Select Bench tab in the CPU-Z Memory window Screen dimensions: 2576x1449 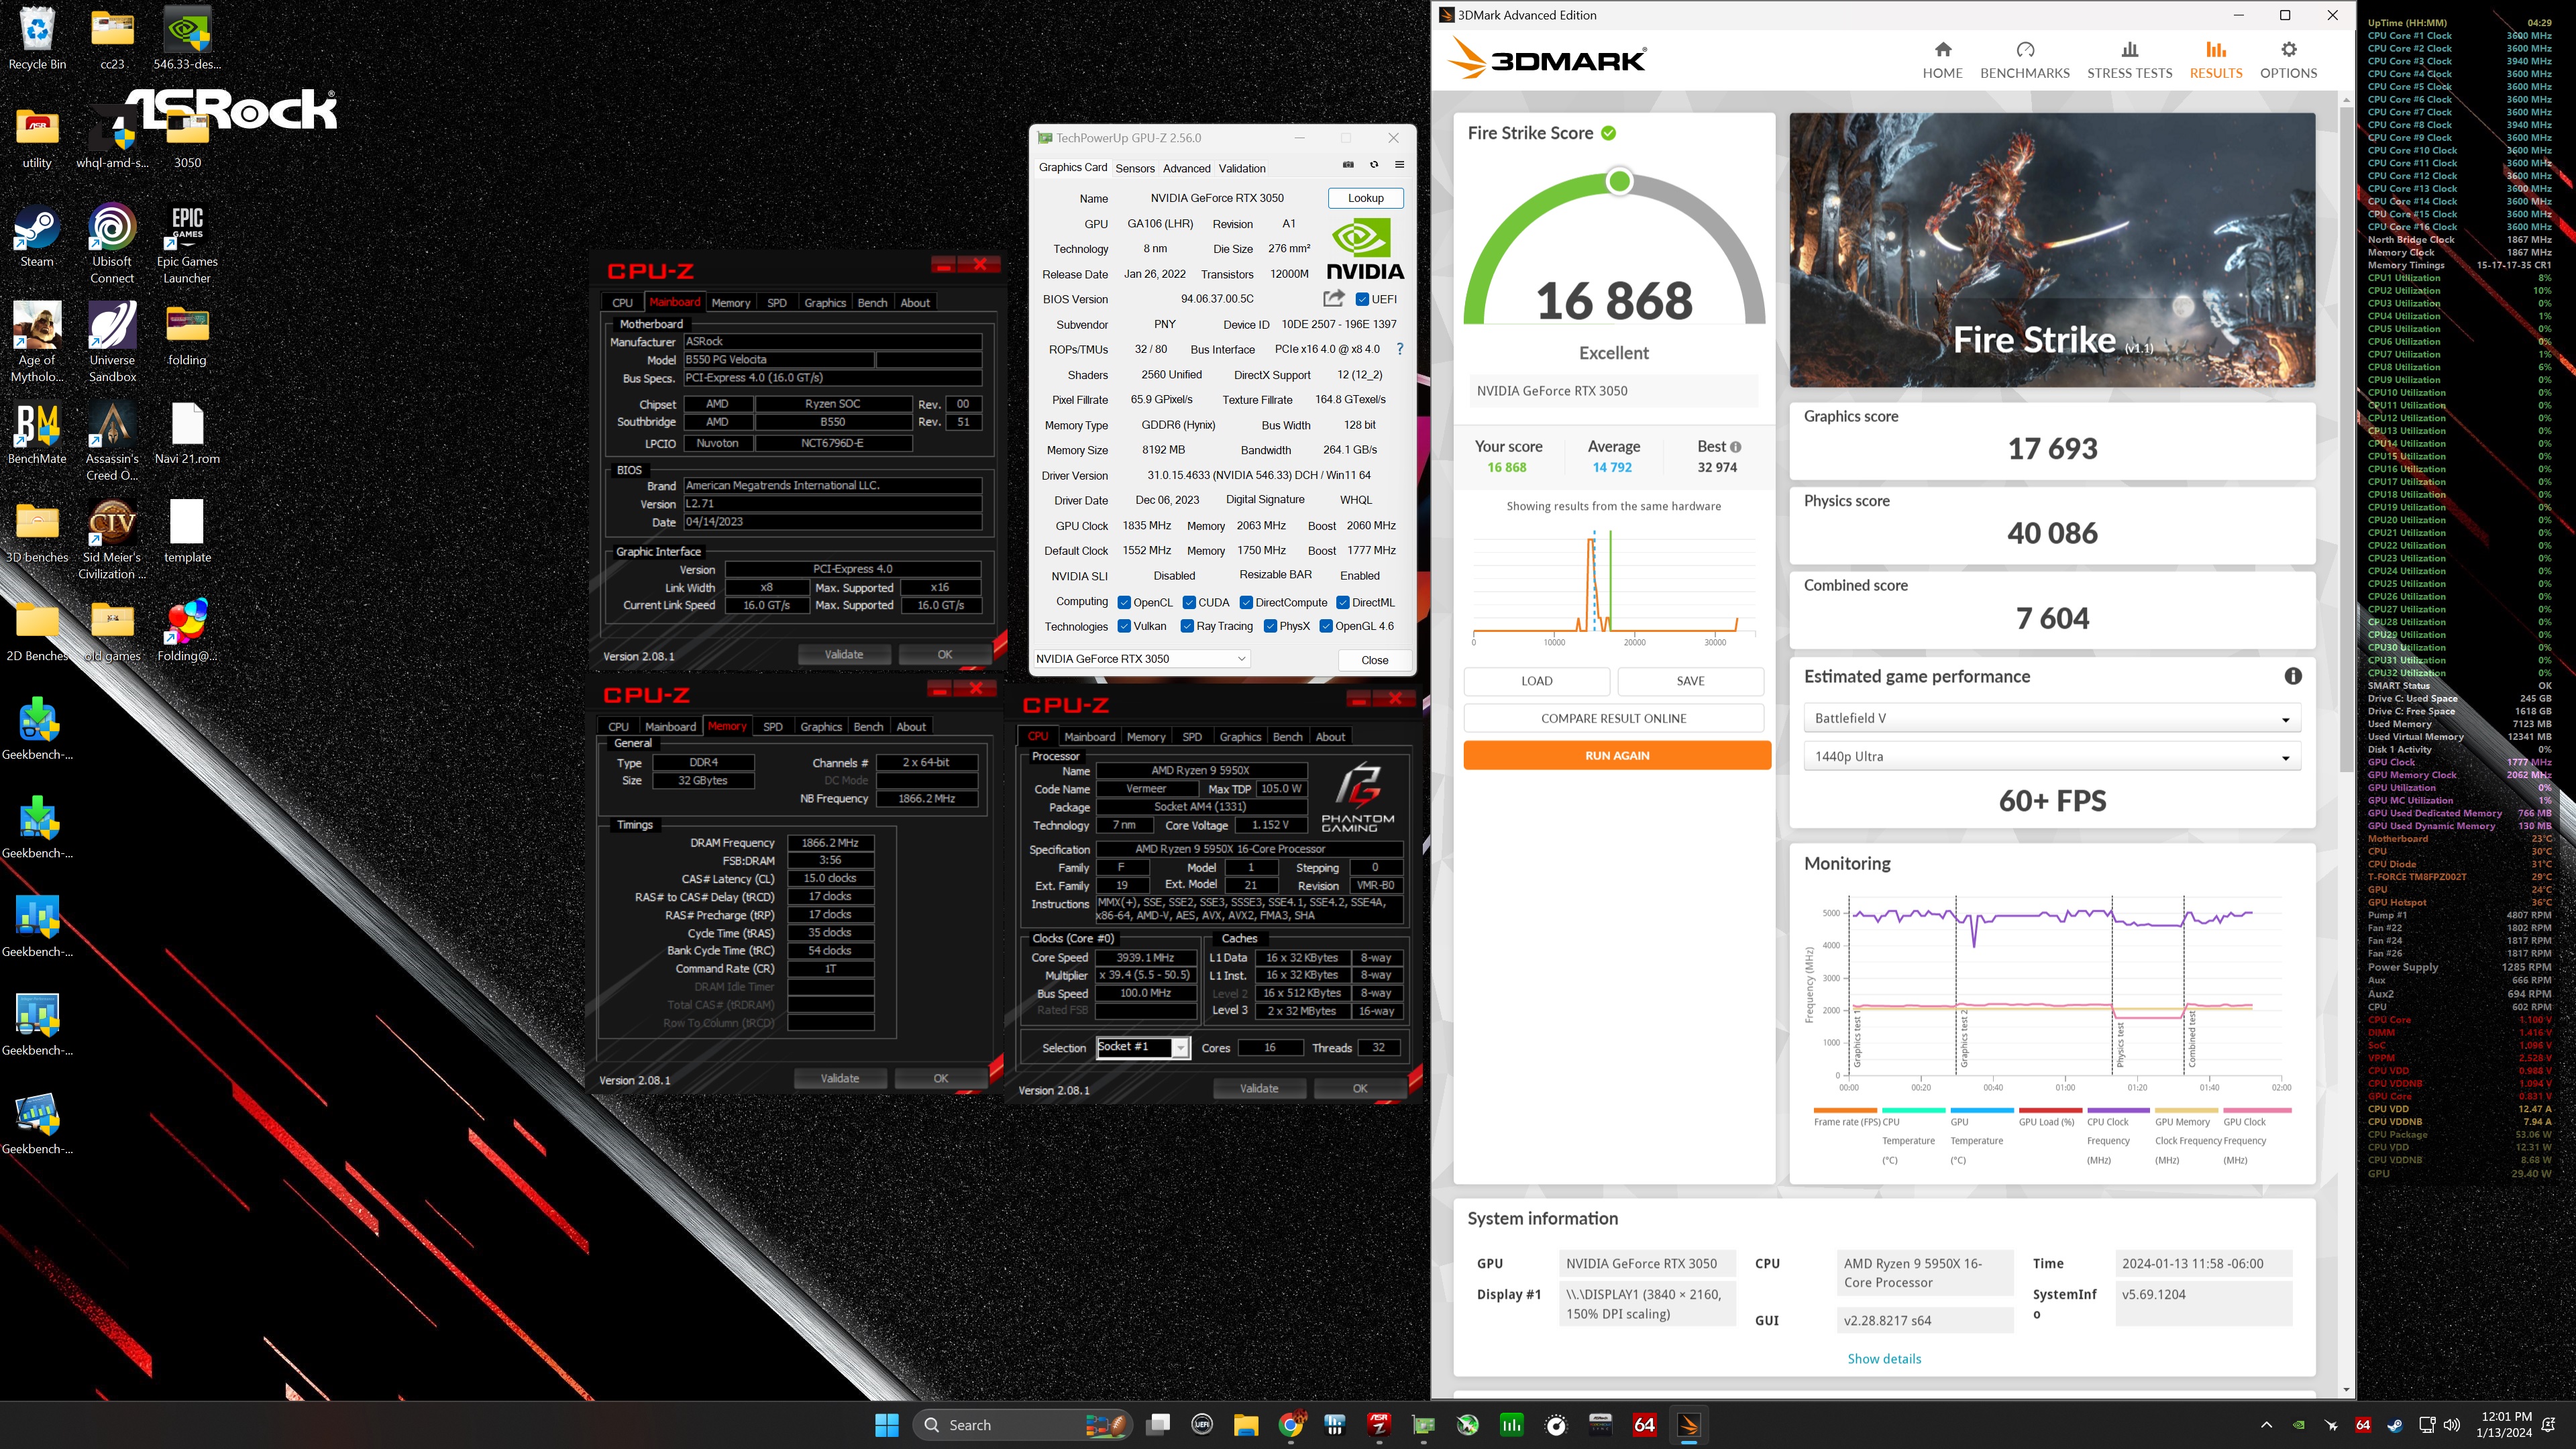pyautogui.click(x=868, y=726)
